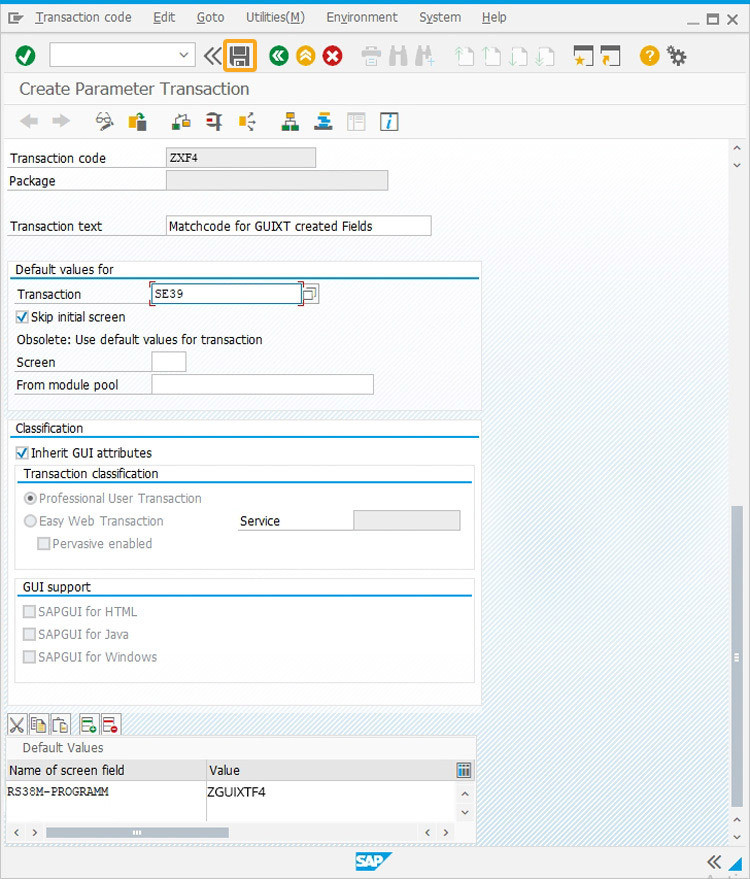Open value help button next to Transaction field
The height and width of the screenshot is (879, 750).
[x=311, y=293]
